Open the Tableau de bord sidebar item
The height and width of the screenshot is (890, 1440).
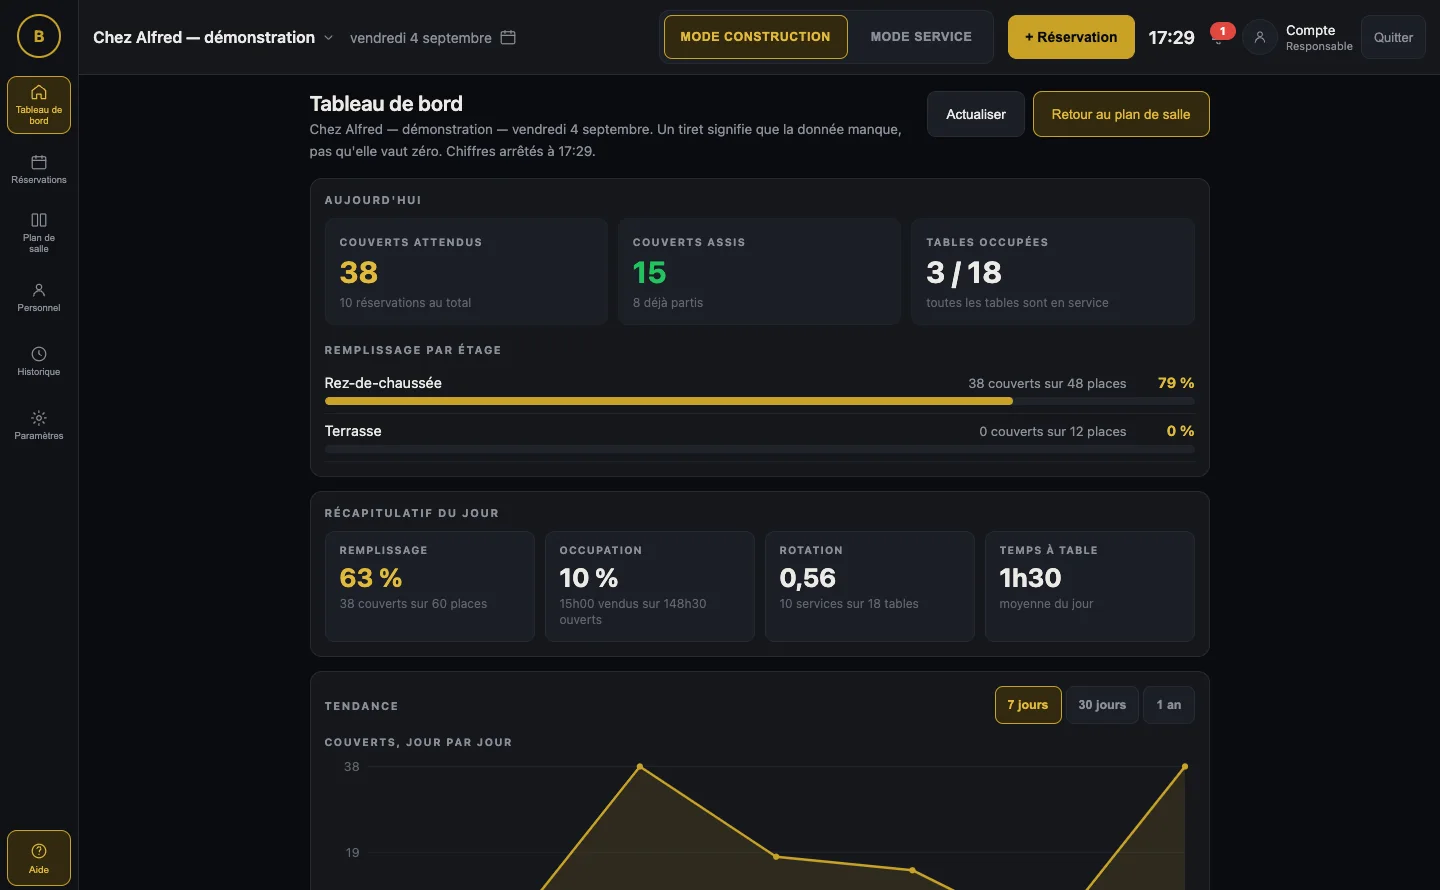coord(39,105)
